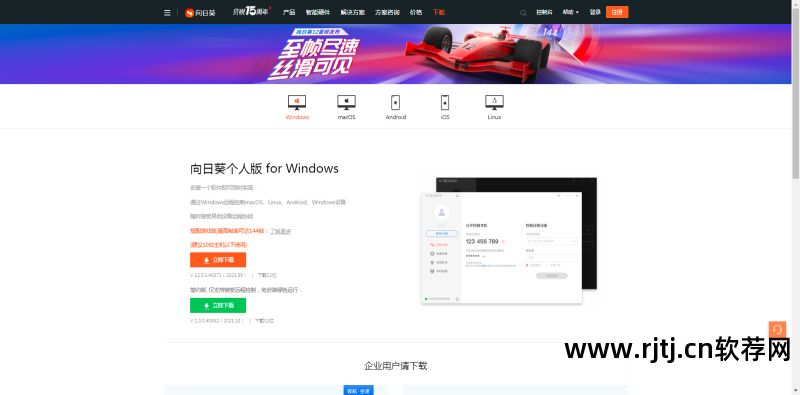Viewport: 800px width, 395px height.
Task: Open the 智能硬件 menu
Action: 317,12
